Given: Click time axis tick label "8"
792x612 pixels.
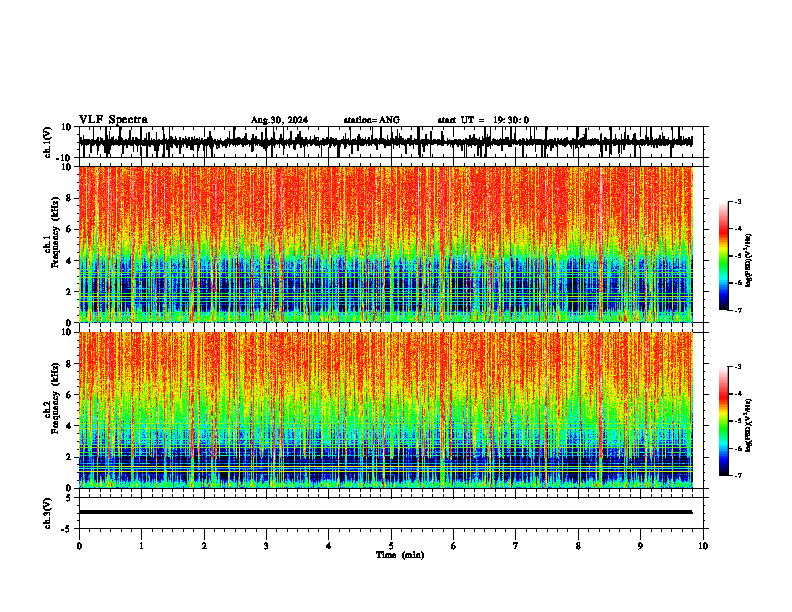Looking at the screenshot, I should coord(578,546).
